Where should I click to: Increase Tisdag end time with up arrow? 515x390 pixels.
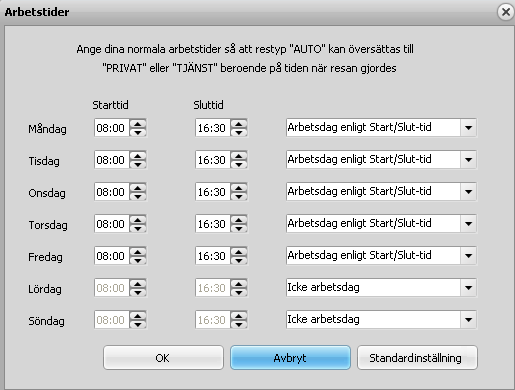pyautogui.click(x=239, y=156)
